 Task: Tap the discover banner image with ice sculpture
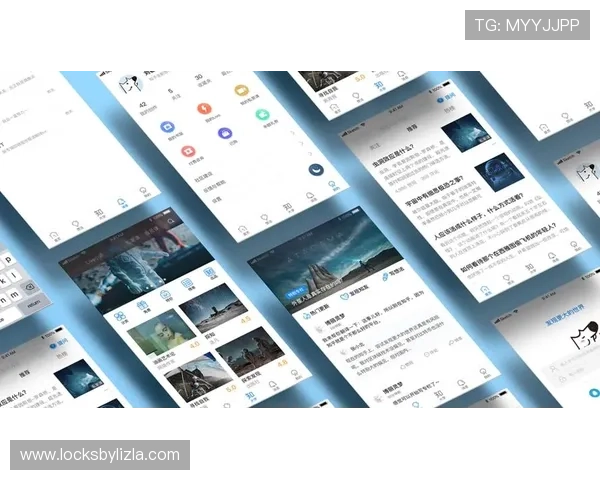[x=136, y=260]
